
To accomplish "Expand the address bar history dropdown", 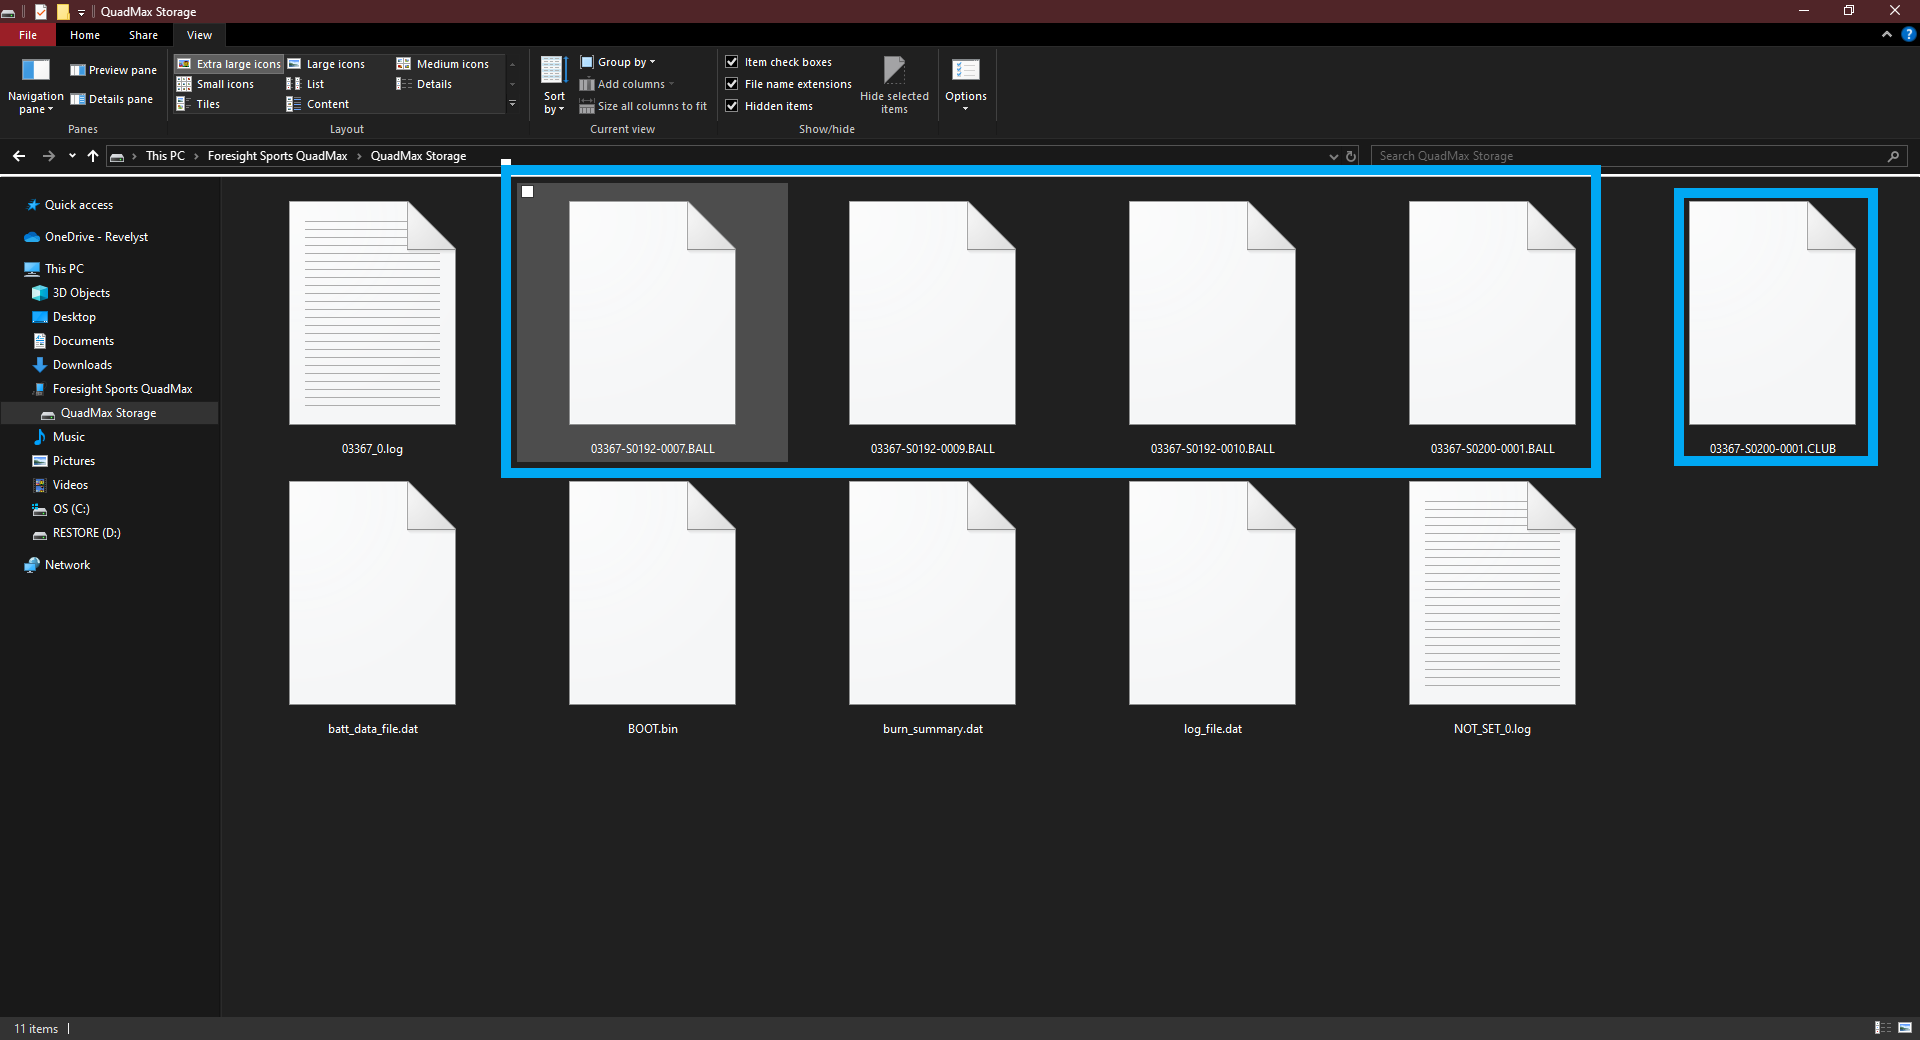I will click(x=1333, y=156).
